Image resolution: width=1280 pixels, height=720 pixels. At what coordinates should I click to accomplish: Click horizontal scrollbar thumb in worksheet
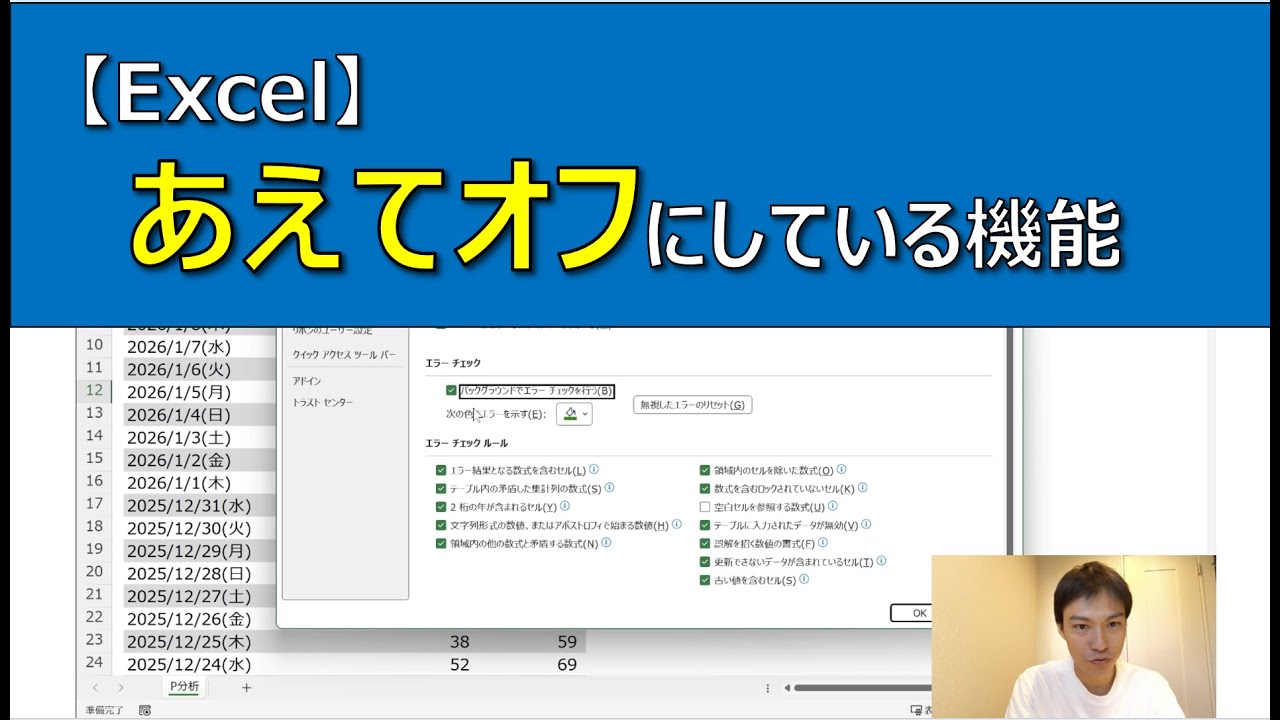[x=862, y=687]
